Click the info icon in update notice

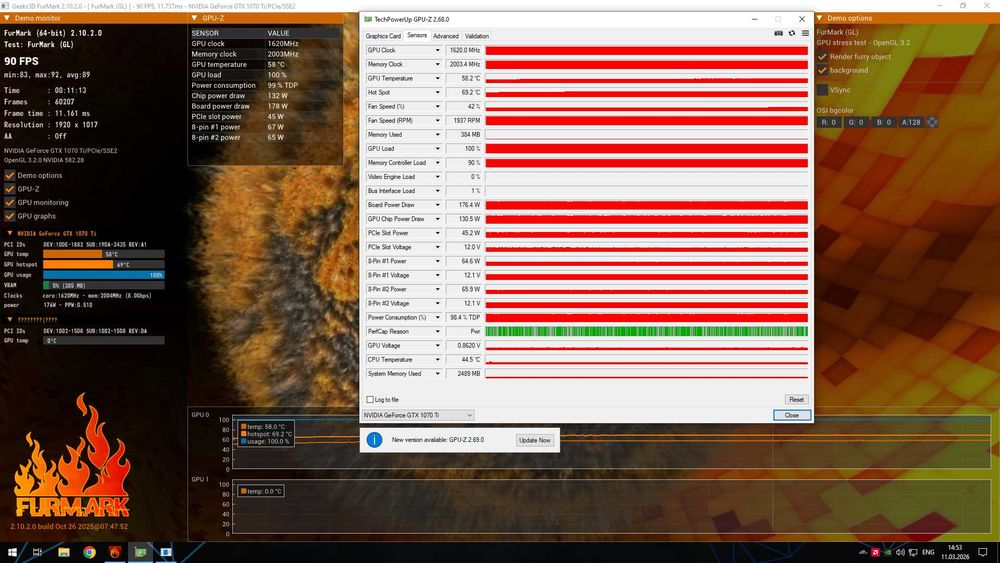click(x=374, y=439)
